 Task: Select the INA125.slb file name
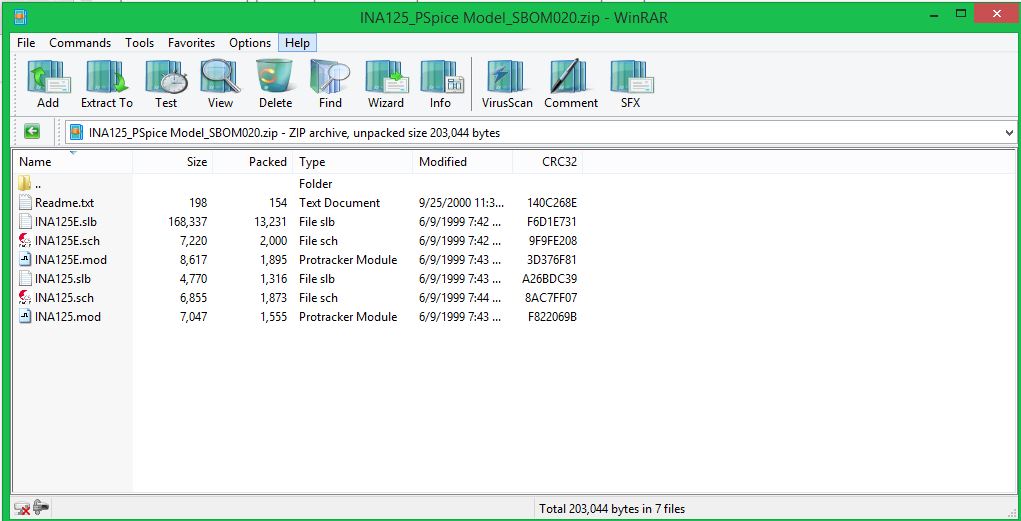click(63, 279)
